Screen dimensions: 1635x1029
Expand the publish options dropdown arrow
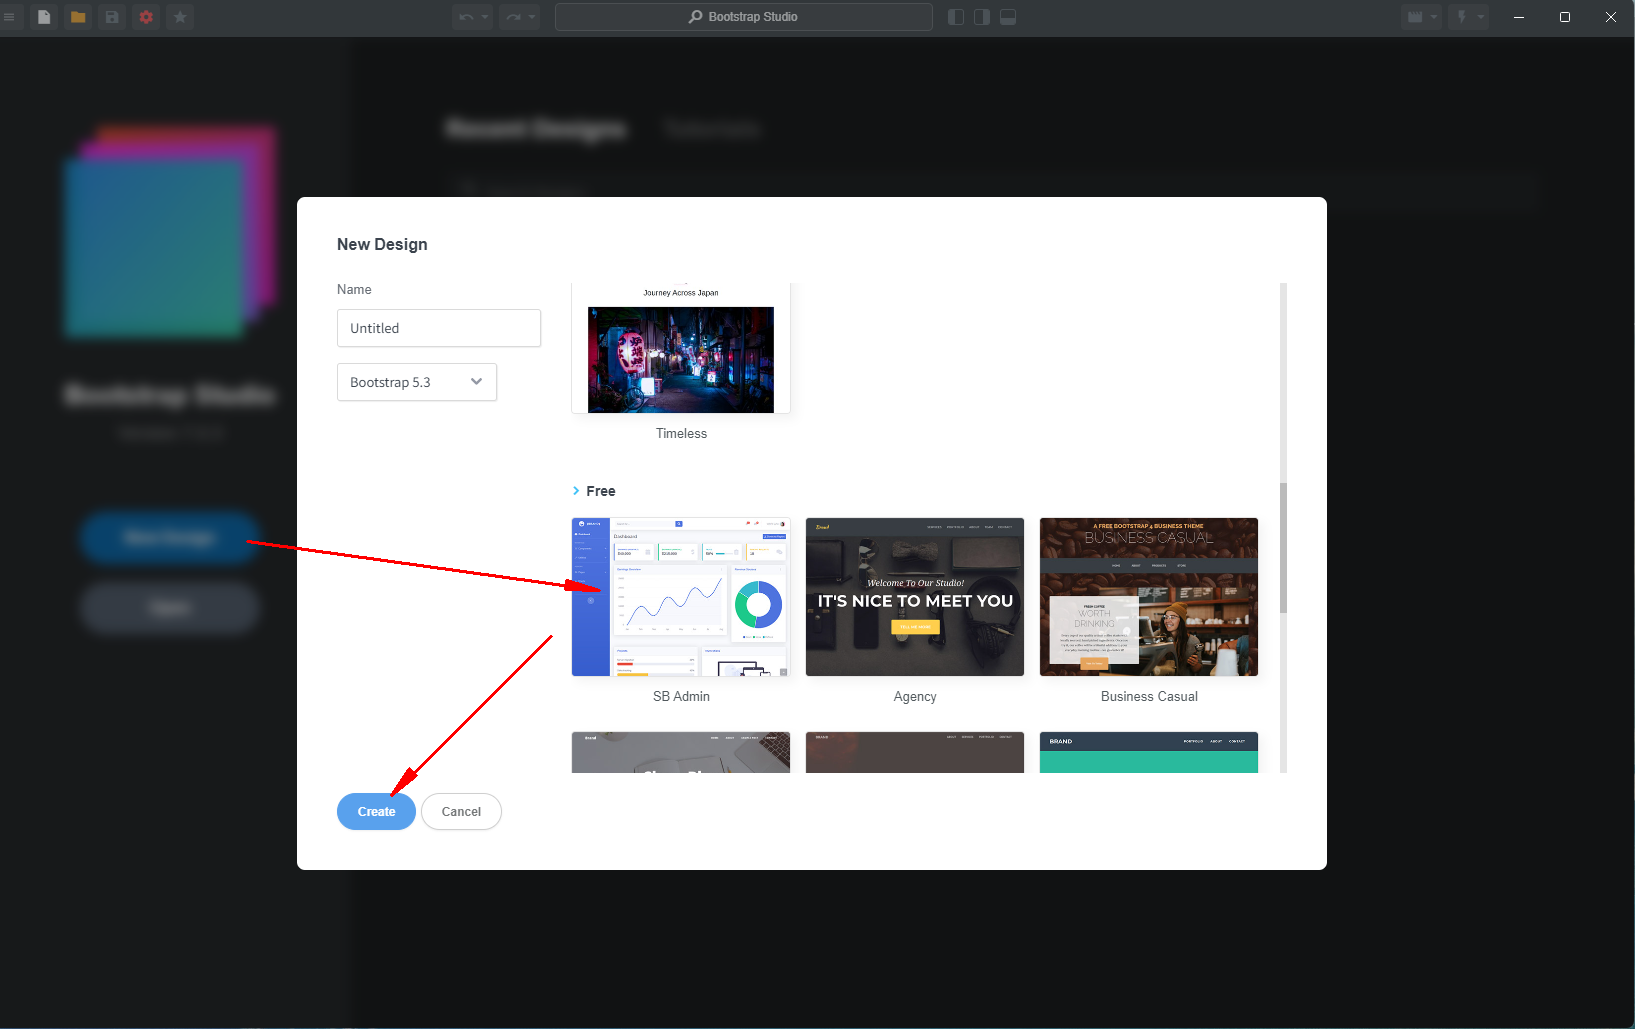1481,17
